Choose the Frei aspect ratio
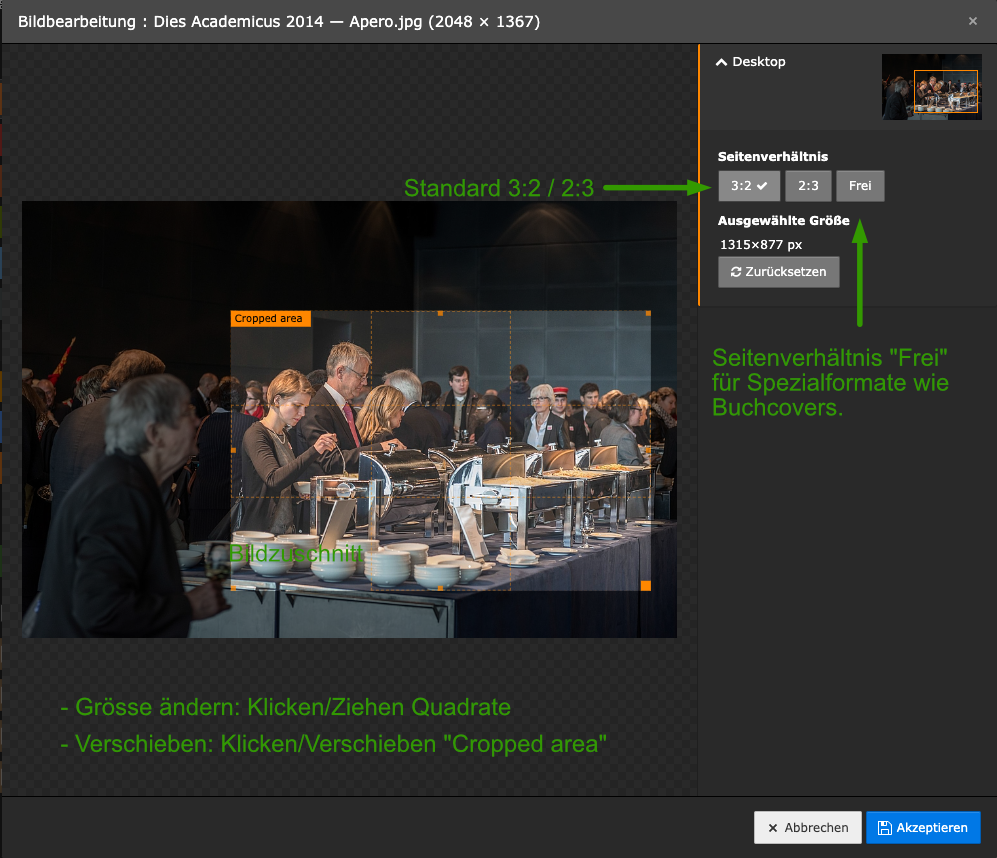 [860, 186]
